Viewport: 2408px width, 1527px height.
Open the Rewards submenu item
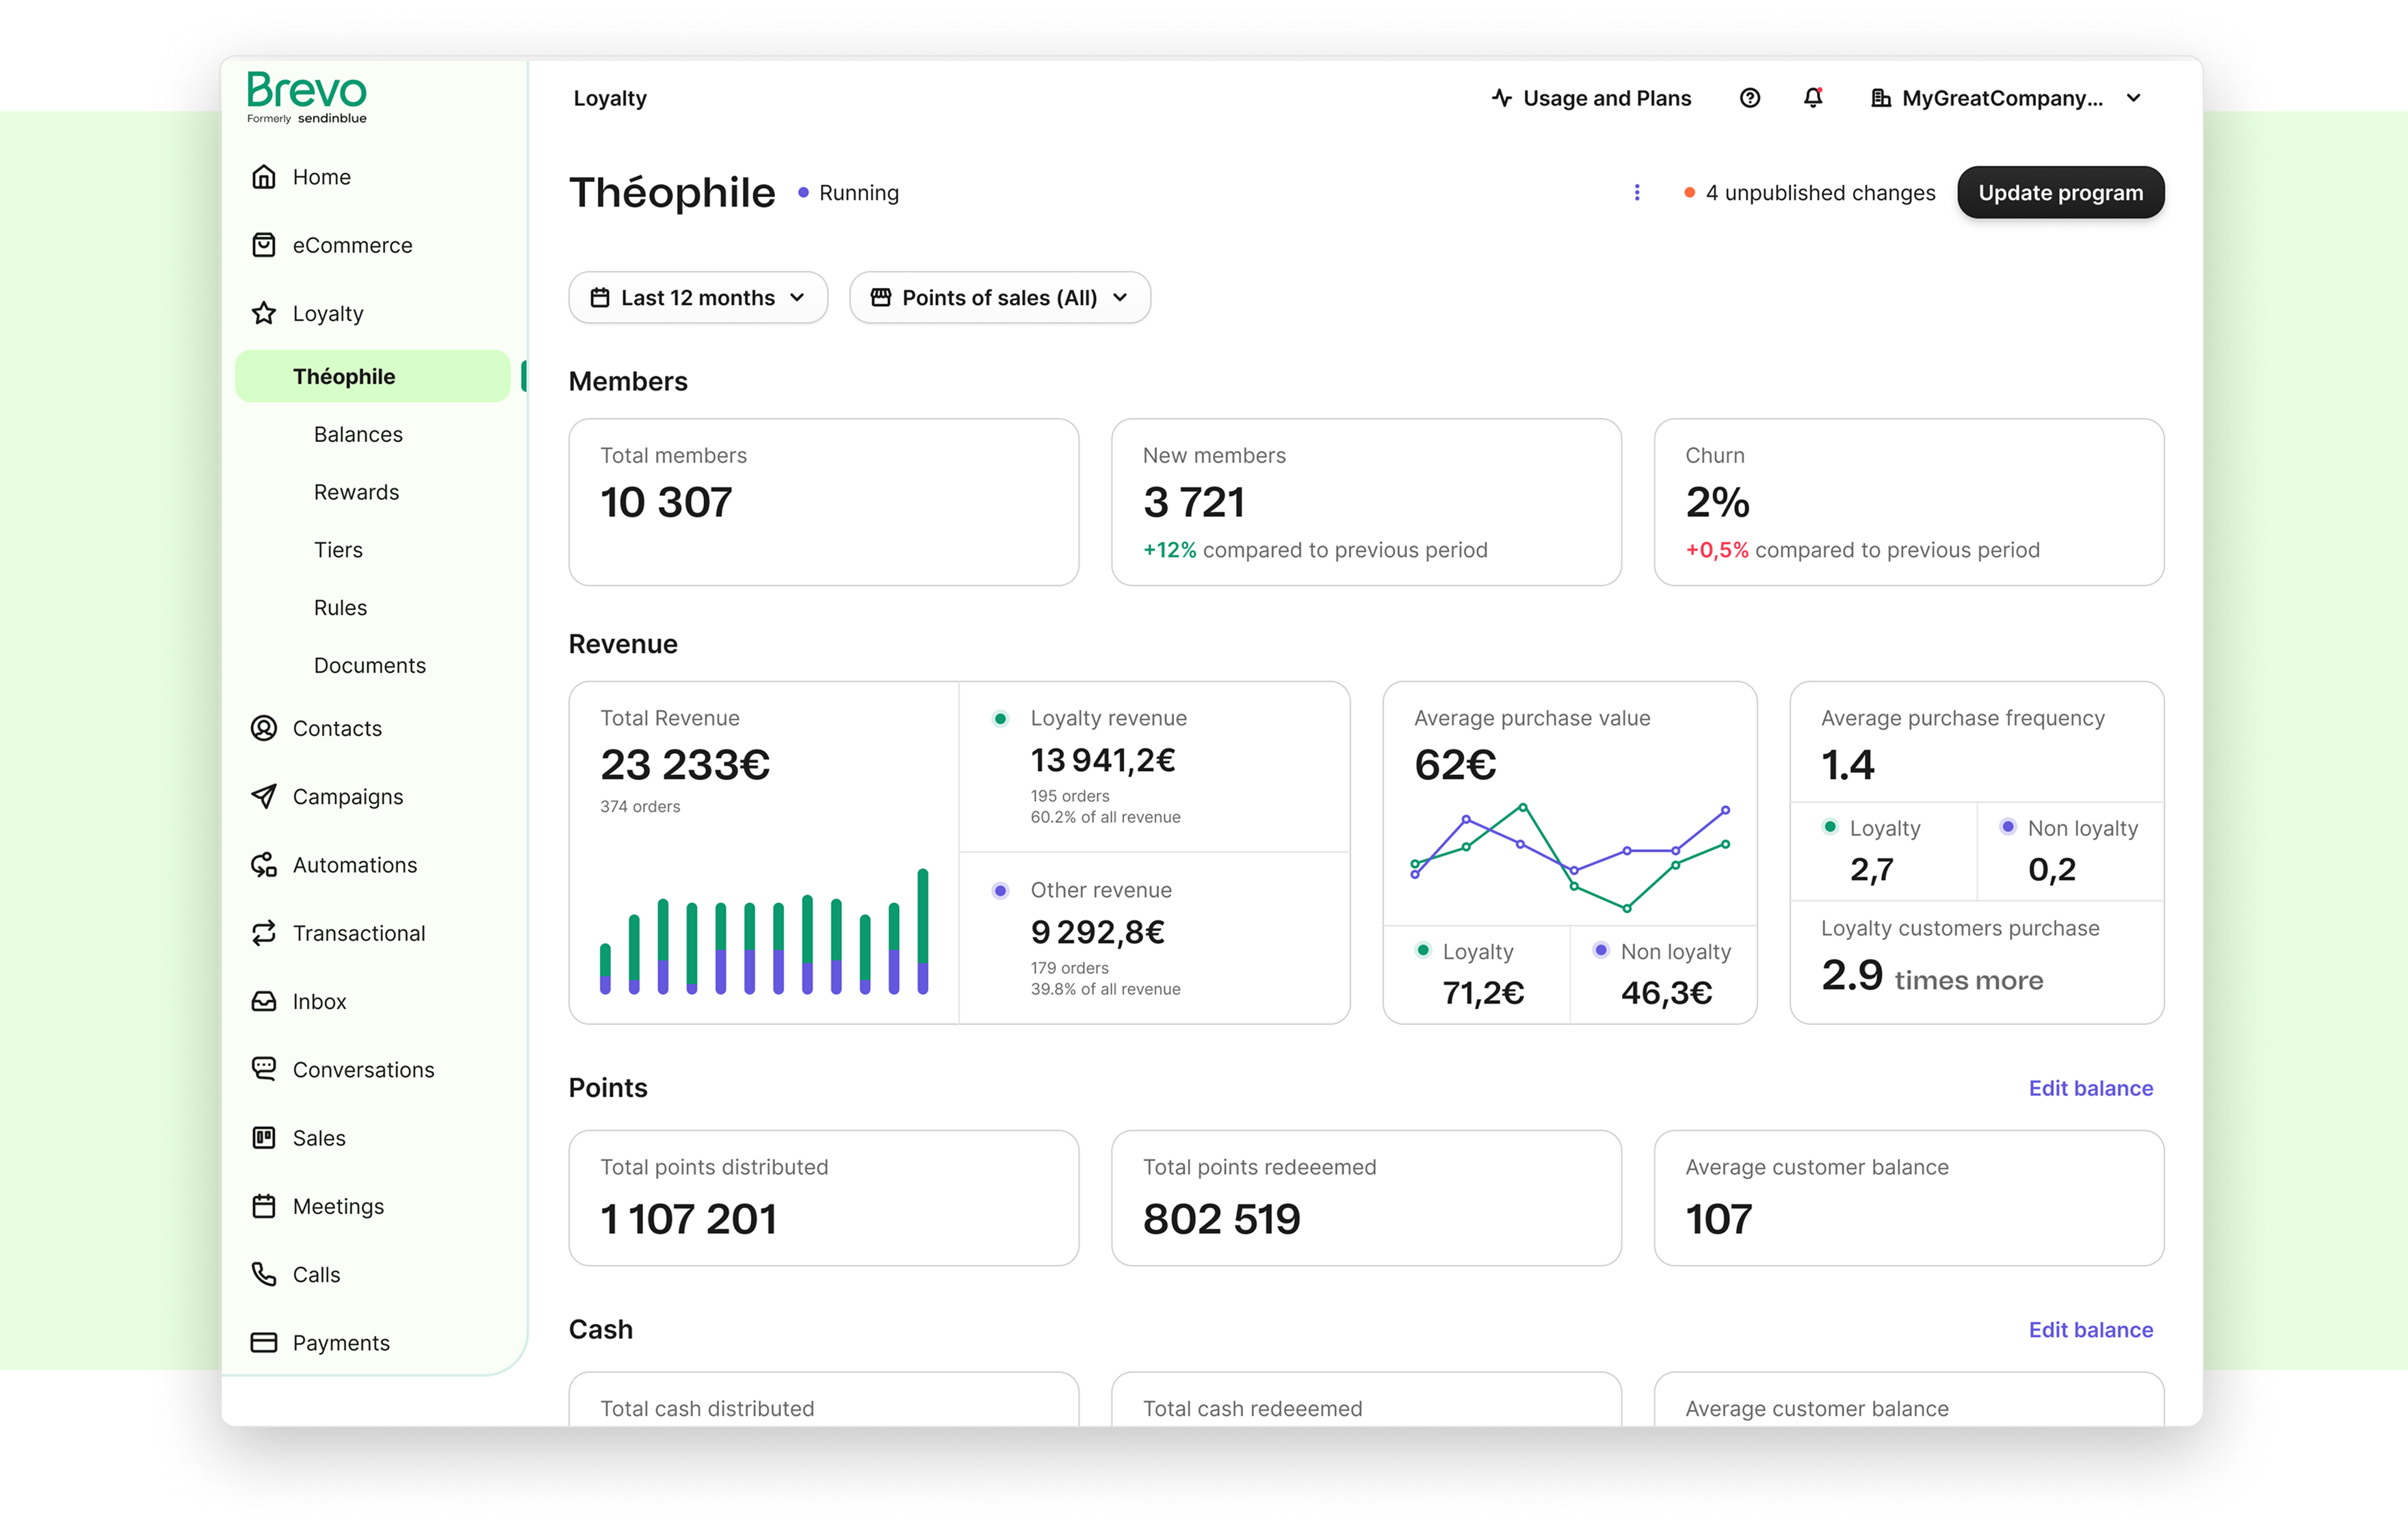(356, 492)
